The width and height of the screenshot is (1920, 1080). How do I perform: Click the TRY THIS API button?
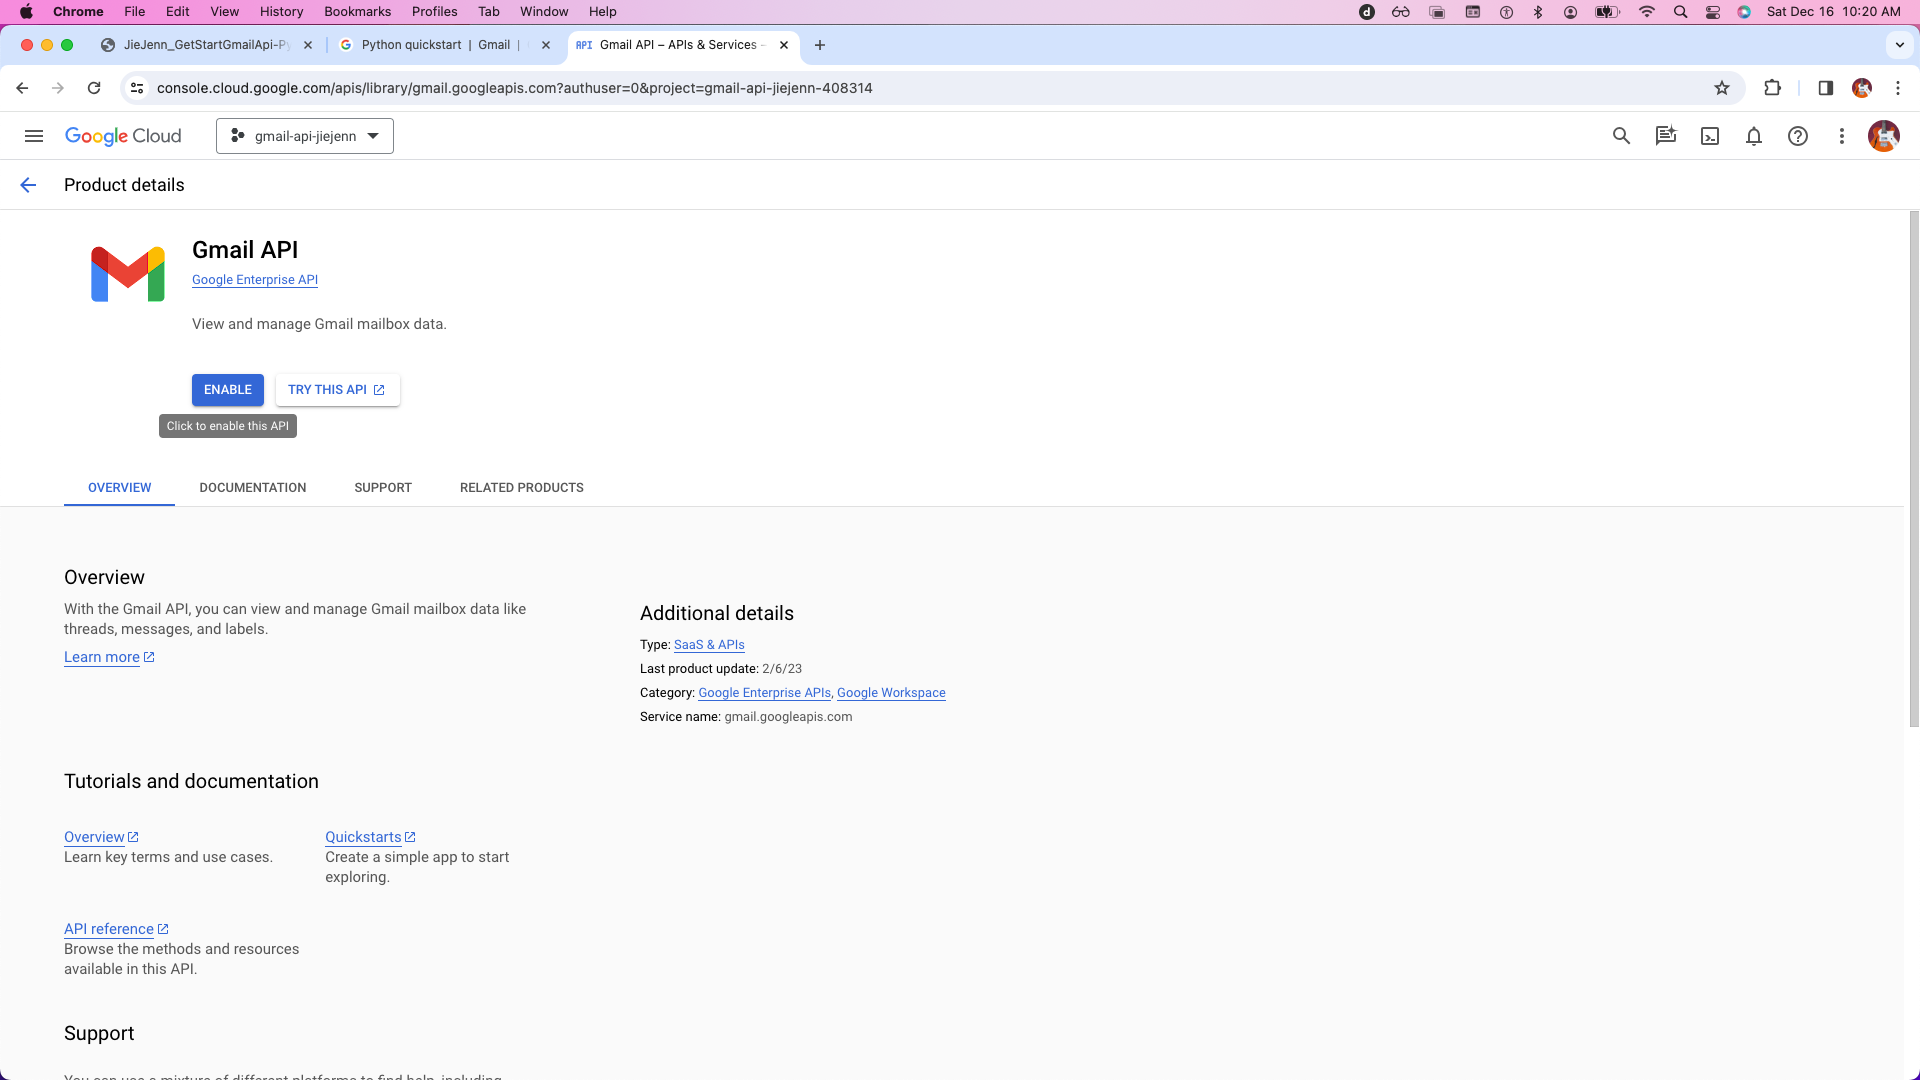[x=337, y=390]
